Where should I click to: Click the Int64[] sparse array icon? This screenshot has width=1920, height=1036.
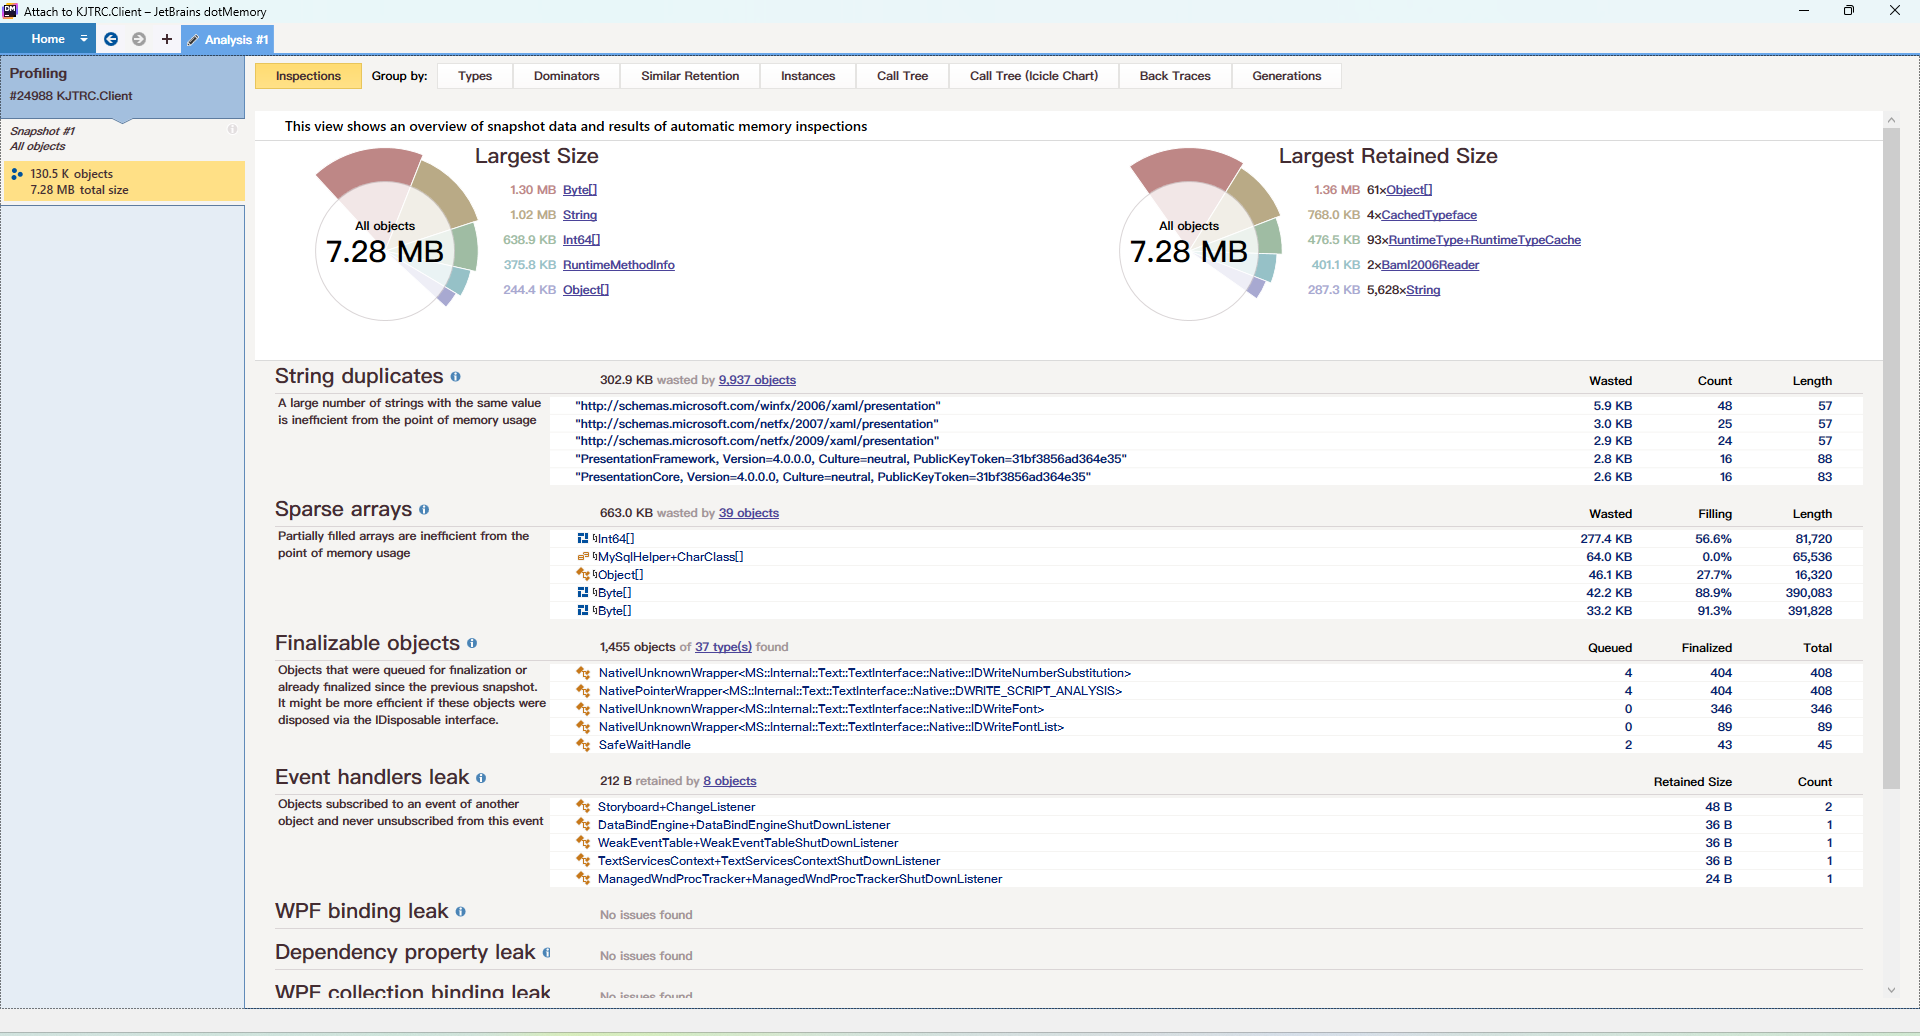point(583,538)
